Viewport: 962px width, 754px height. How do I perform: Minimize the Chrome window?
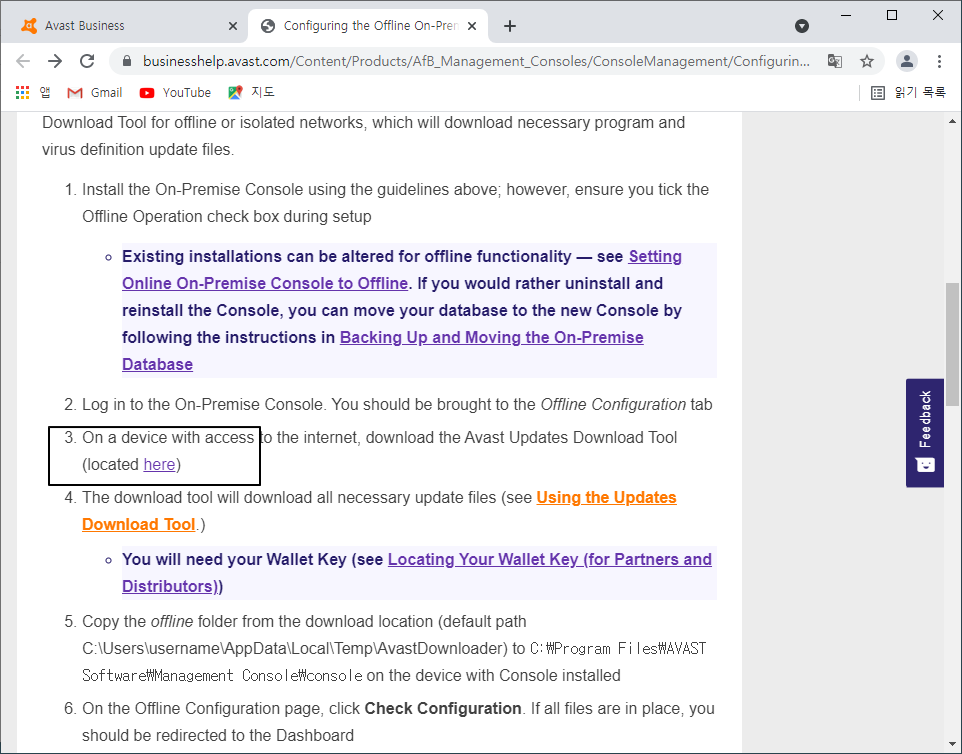(846, 15)
